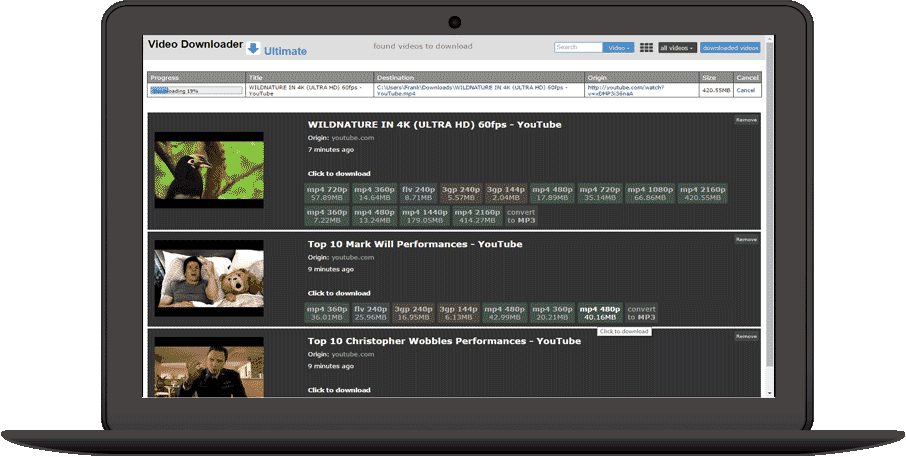Cancel the WILDNATURE download in progress
This screenshot has height=457, width=906.
pyautogui.click(x=745, y=91)
